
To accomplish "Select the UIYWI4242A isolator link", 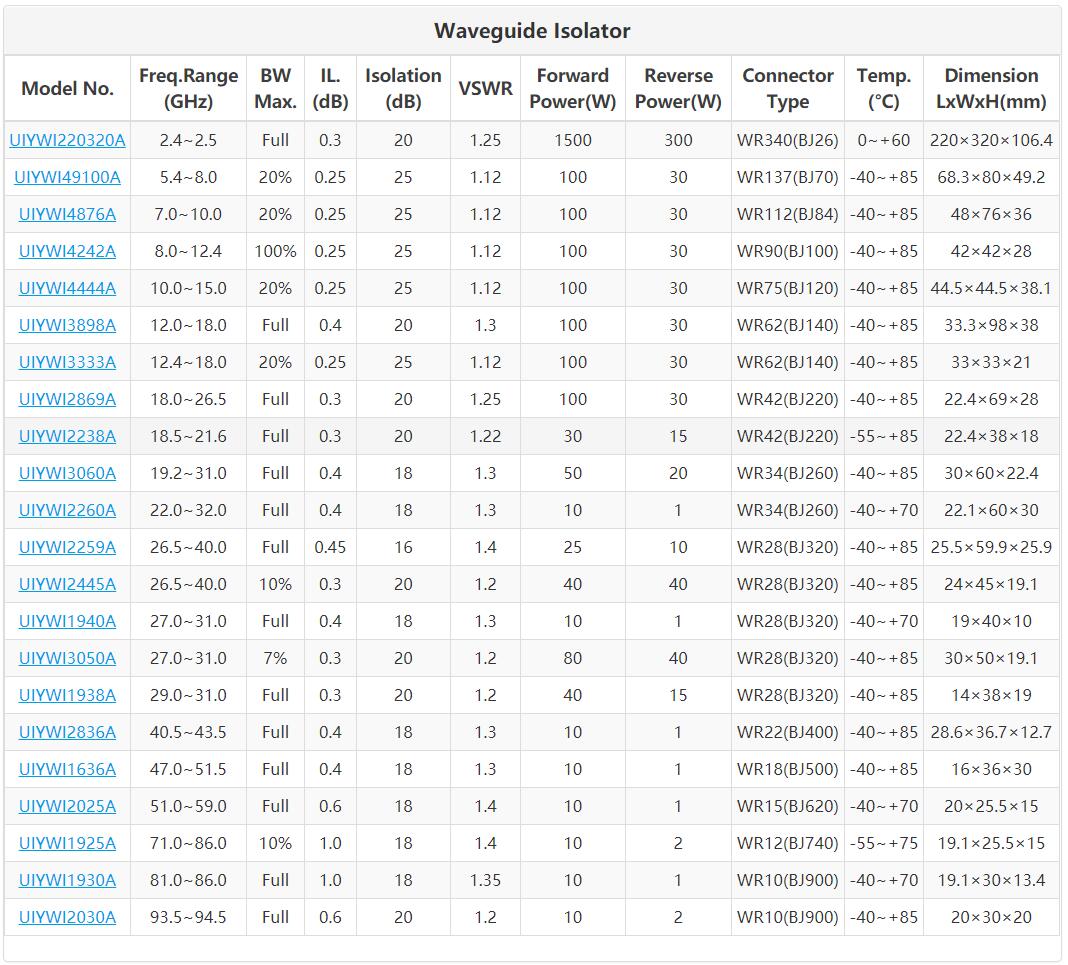I will [x=67, y=251].
